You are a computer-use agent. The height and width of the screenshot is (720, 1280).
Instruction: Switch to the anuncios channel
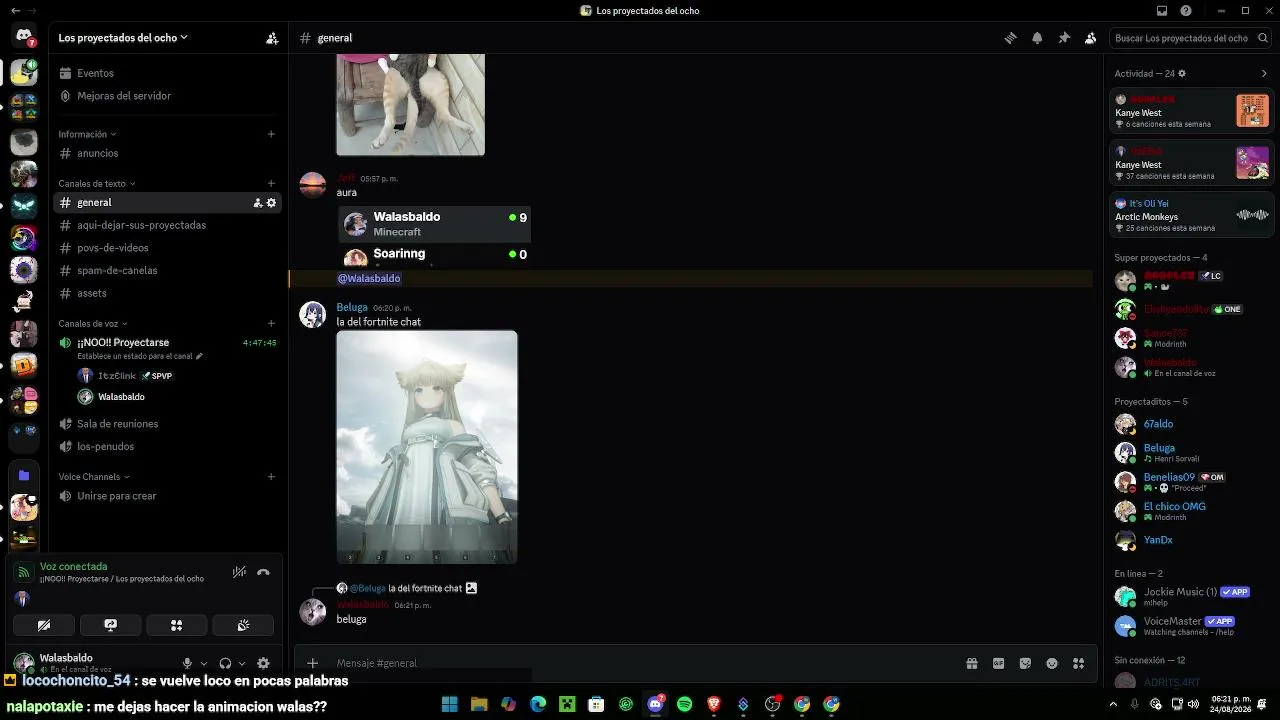click(167, 154)
